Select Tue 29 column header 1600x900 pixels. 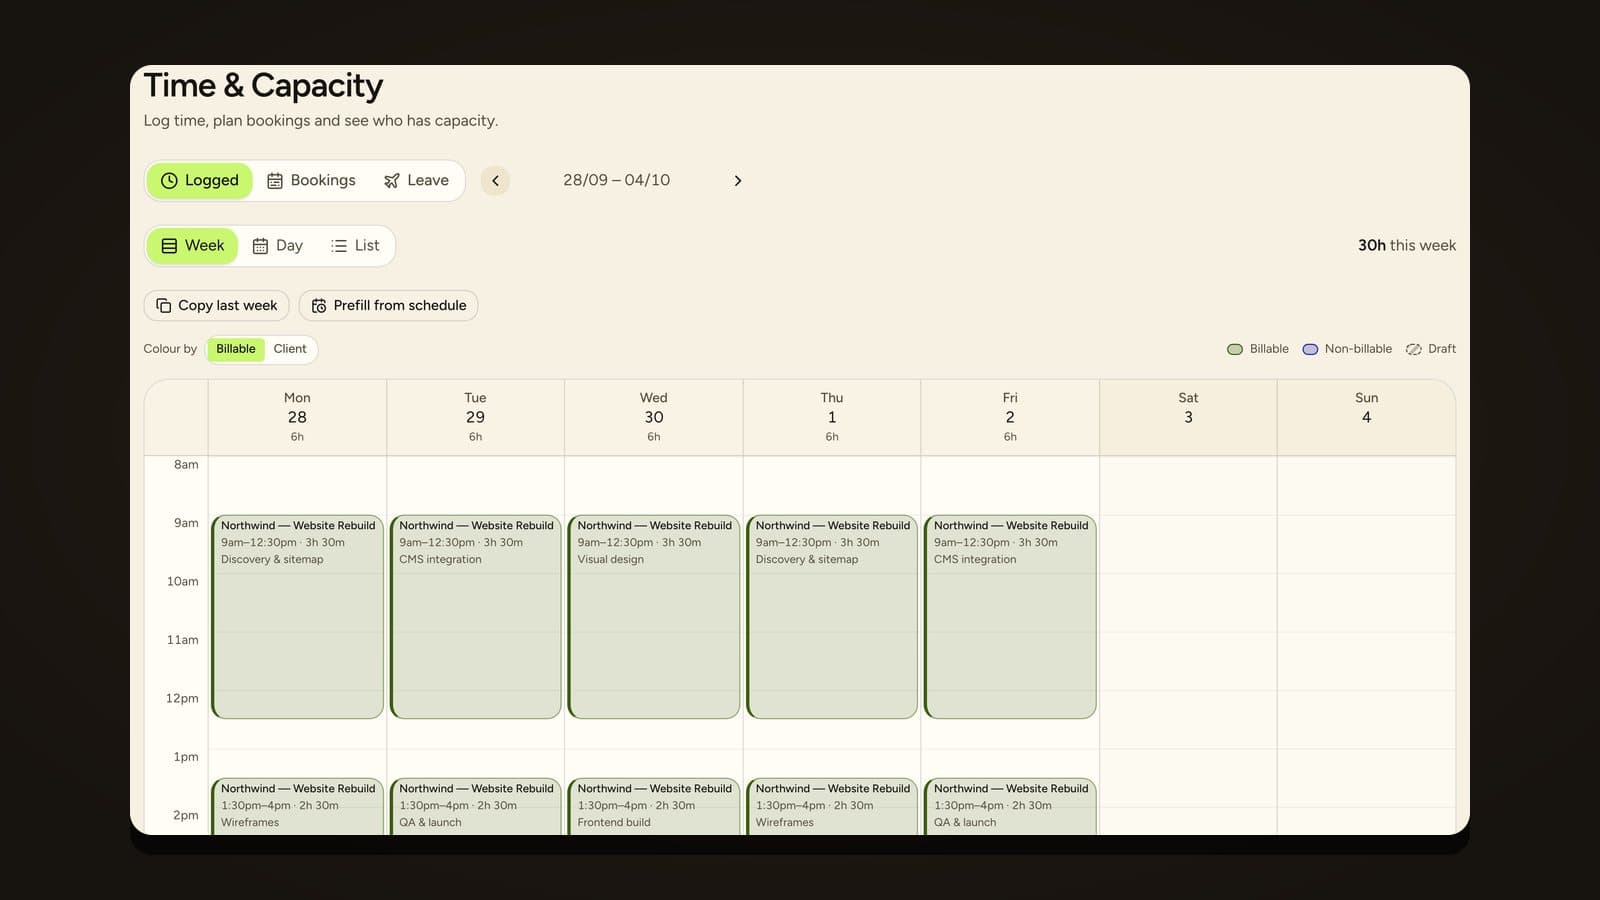coord(475,417)
